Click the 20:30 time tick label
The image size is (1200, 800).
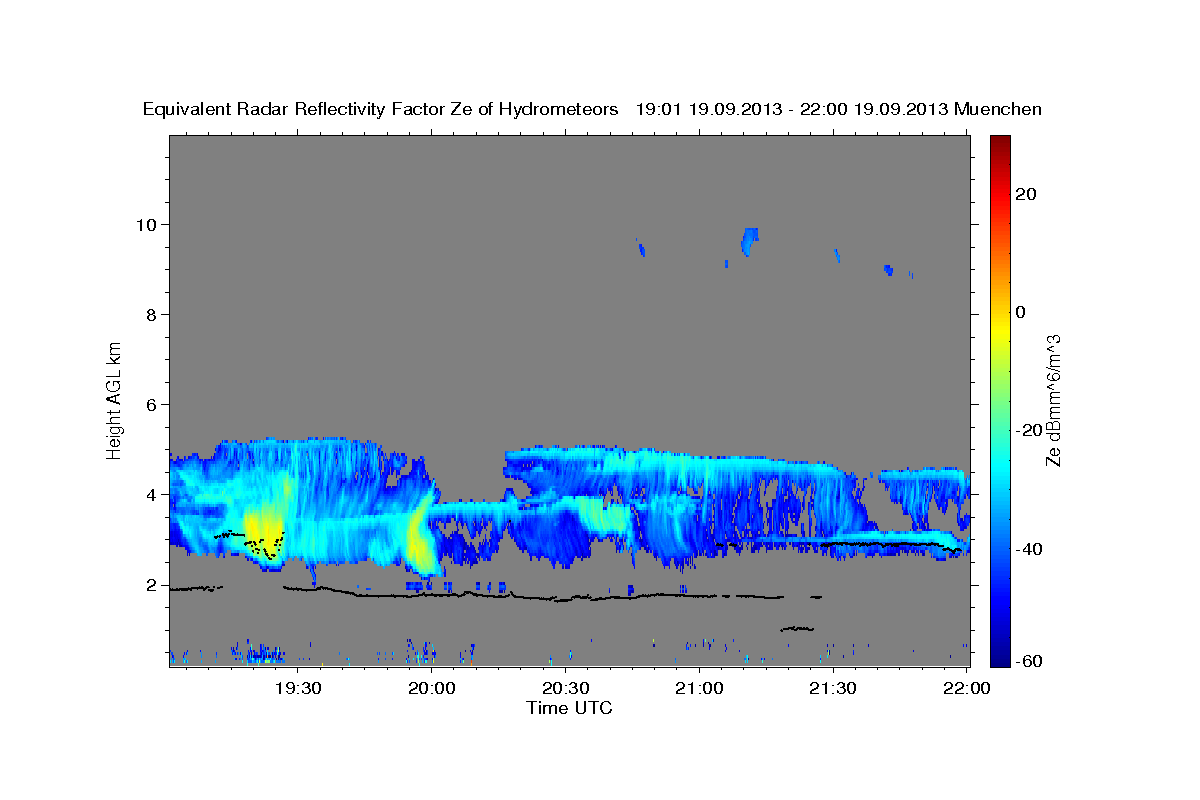pos(565,688)
